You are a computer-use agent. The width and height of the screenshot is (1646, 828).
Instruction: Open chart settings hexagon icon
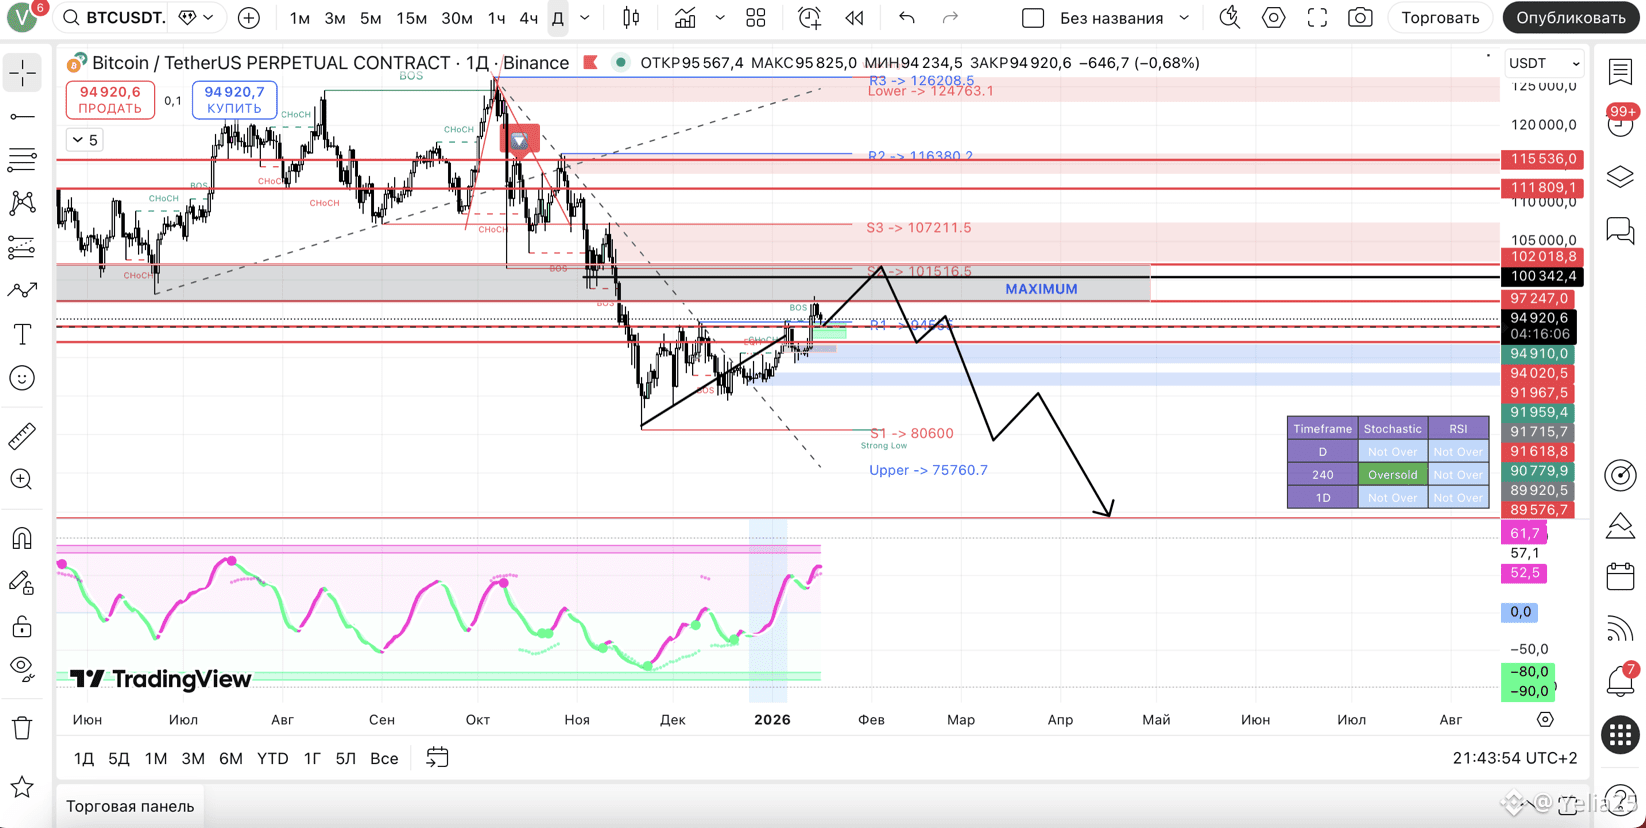tap(1273, 18)
